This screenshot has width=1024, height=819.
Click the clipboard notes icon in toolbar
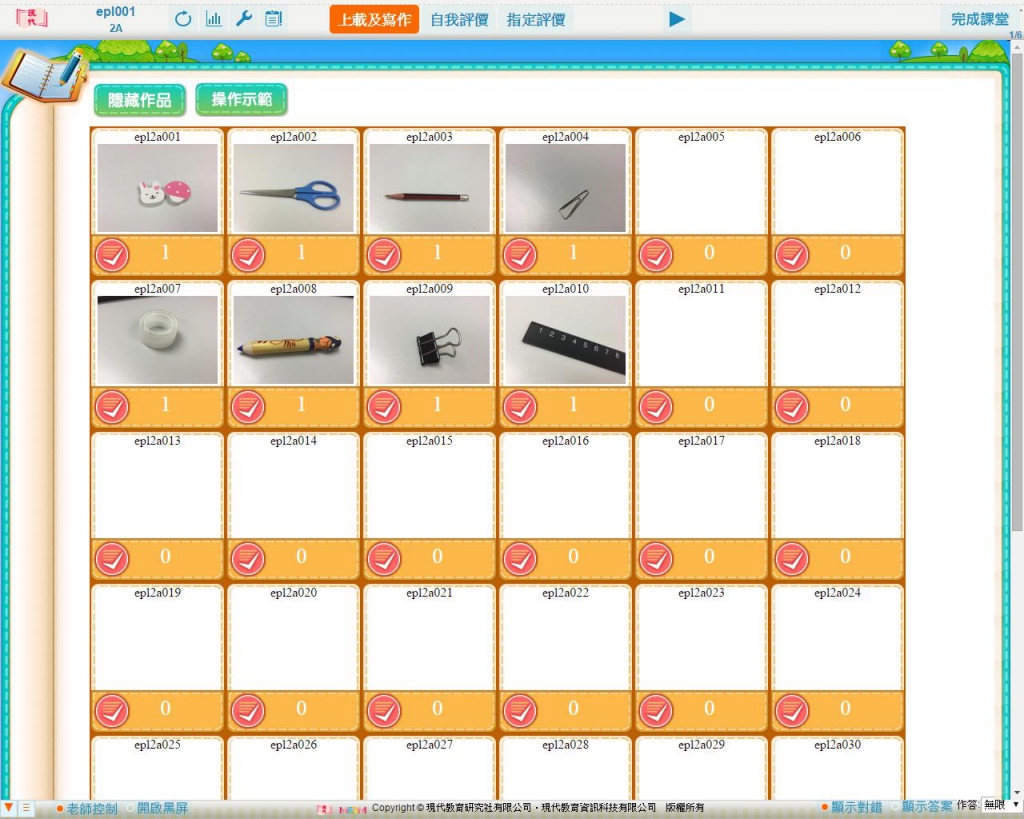274,19
